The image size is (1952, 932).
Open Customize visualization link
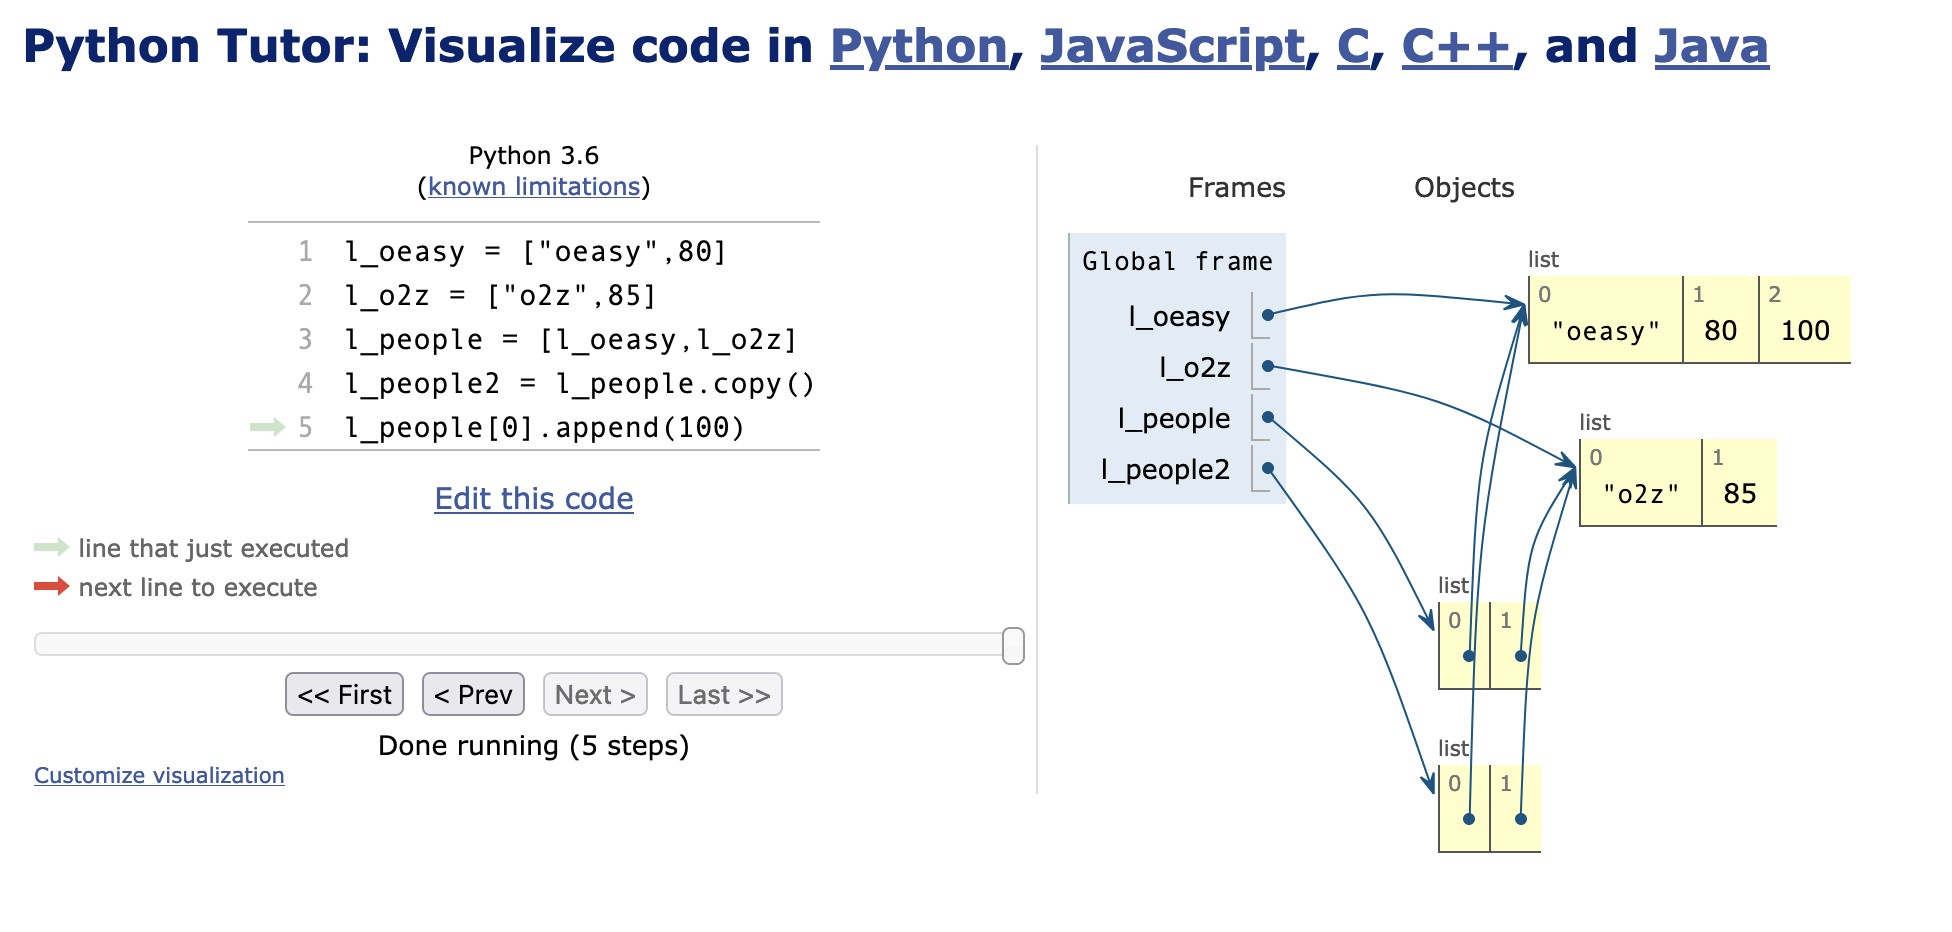(159, 775)
